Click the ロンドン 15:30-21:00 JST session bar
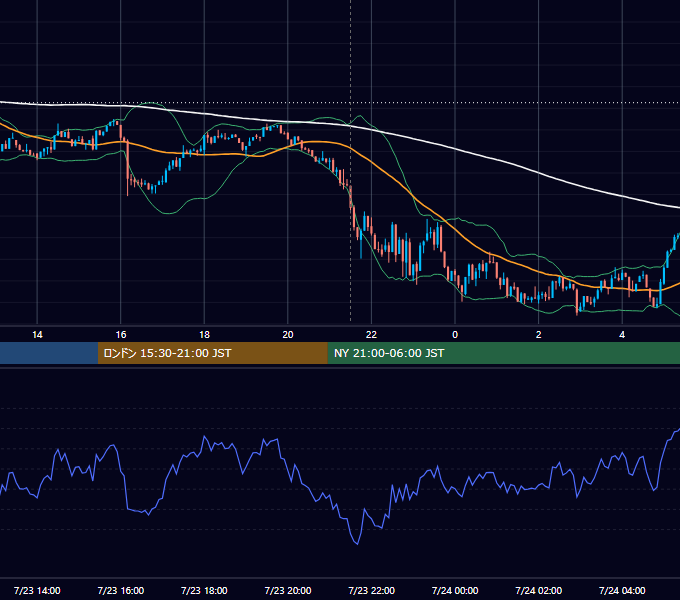 coord(212,353)
